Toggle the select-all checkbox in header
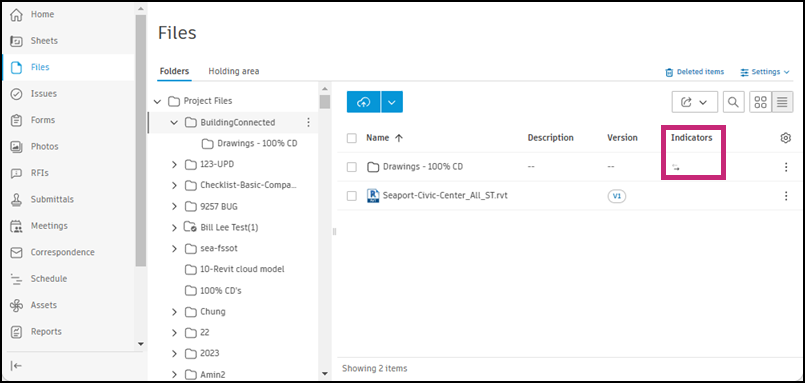The image size is (805, 383). click(352, 138)
